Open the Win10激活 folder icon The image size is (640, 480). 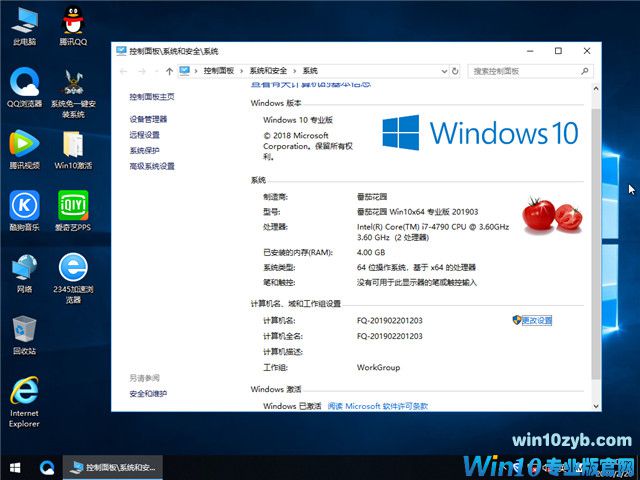[73, 149]
